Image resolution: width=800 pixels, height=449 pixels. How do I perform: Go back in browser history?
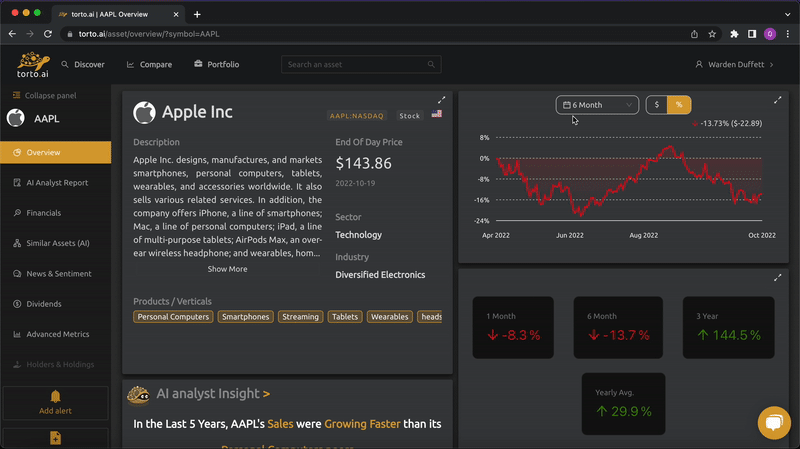[x=12, y=34]
